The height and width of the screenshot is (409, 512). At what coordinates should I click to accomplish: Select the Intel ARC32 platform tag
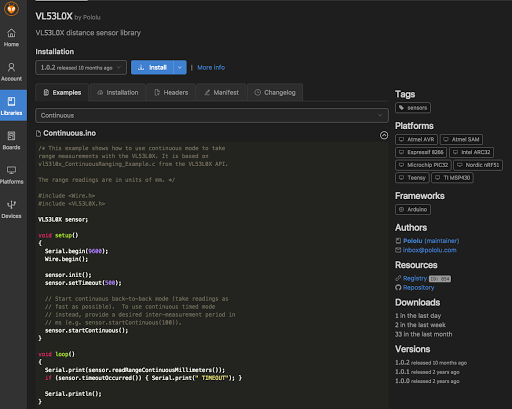coord(471,152)
